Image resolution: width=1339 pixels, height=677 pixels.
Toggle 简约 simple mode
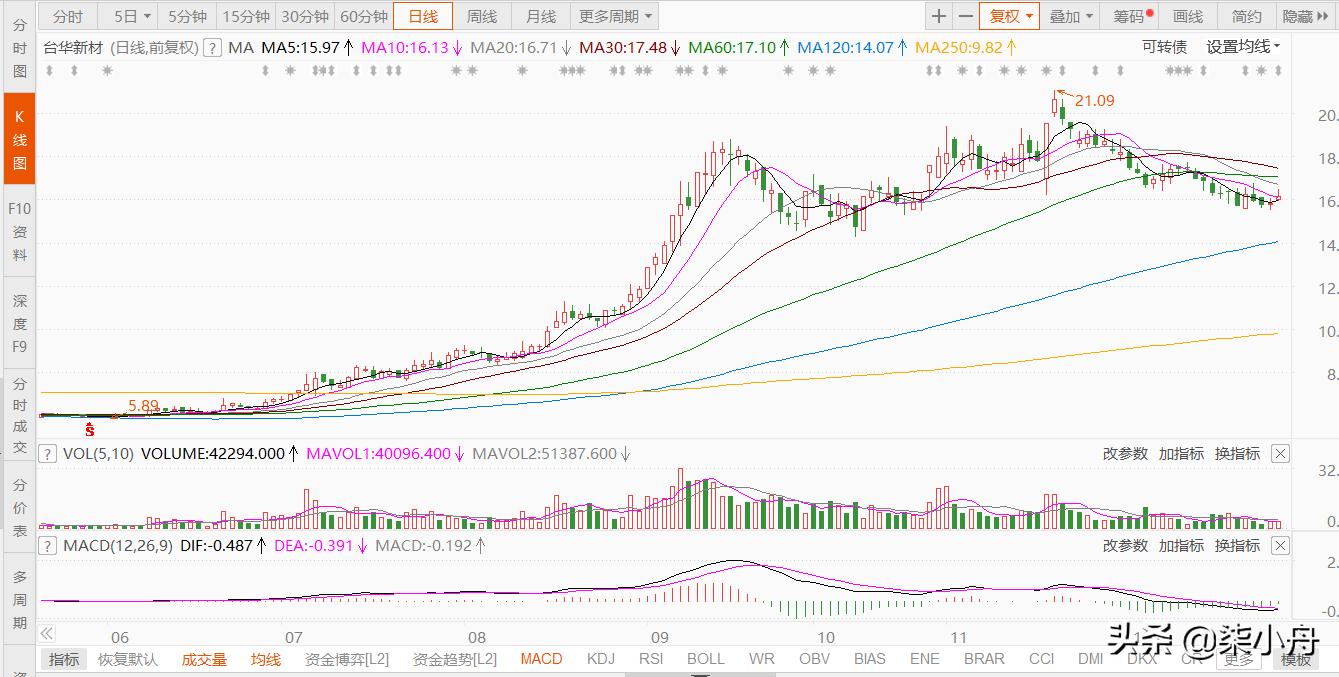click(1247, 16)
